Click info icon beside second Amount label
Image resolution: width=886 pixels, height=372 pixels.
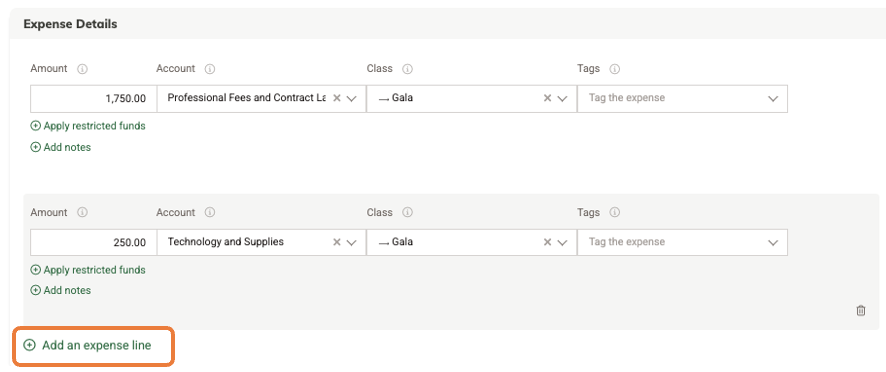tap(82, 213)
